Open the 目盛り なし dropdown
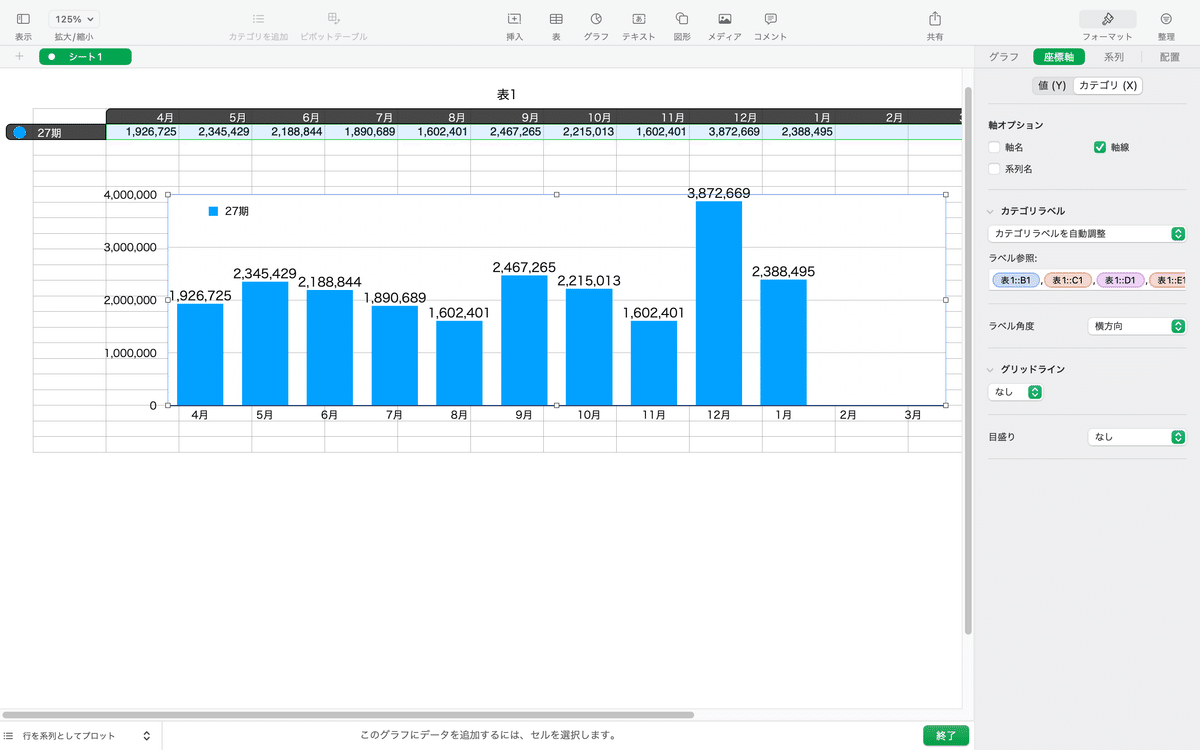This screenshot has height=750, width=1200. 1136,437
